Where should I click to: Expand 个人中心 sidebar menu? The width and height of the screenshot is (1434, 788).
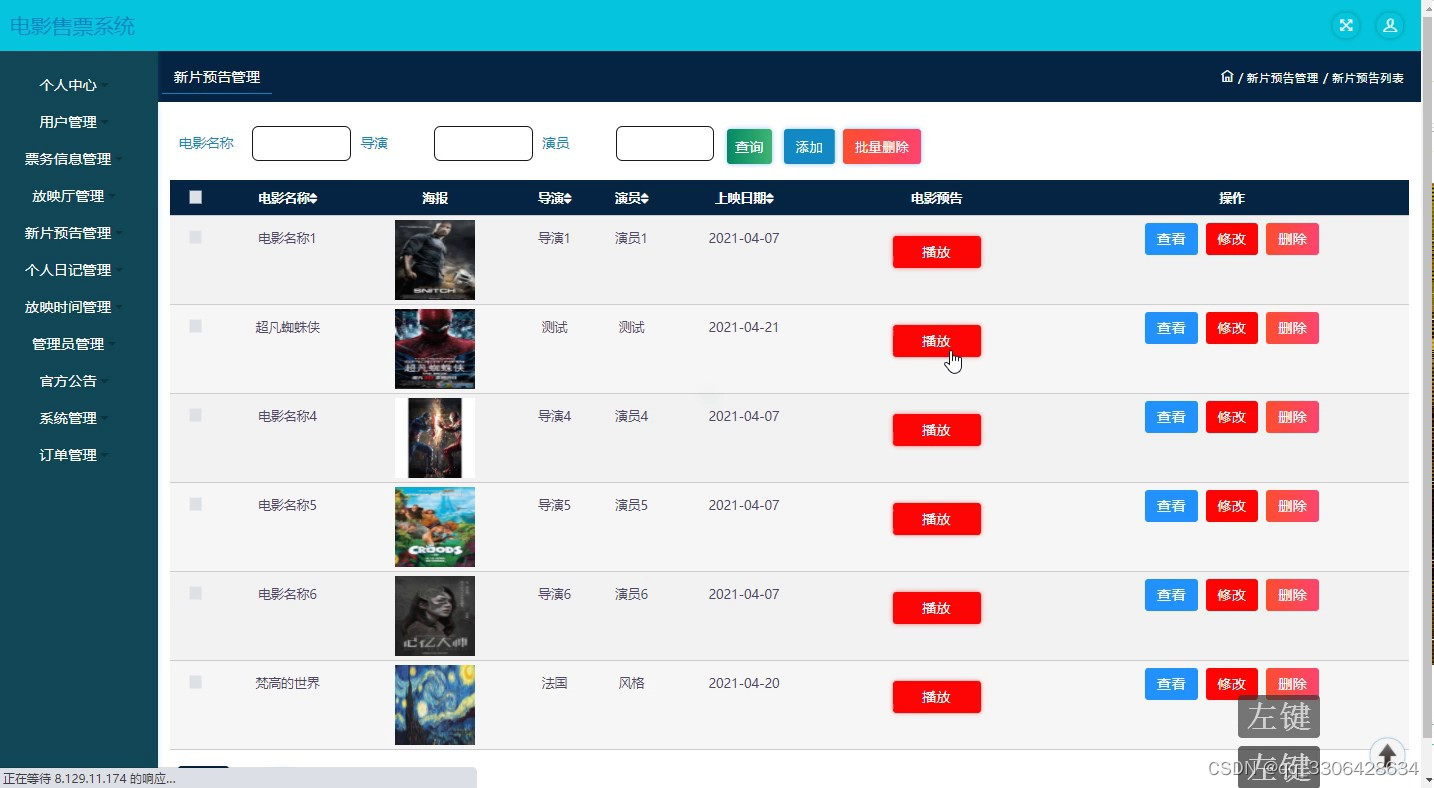(75, 85)
